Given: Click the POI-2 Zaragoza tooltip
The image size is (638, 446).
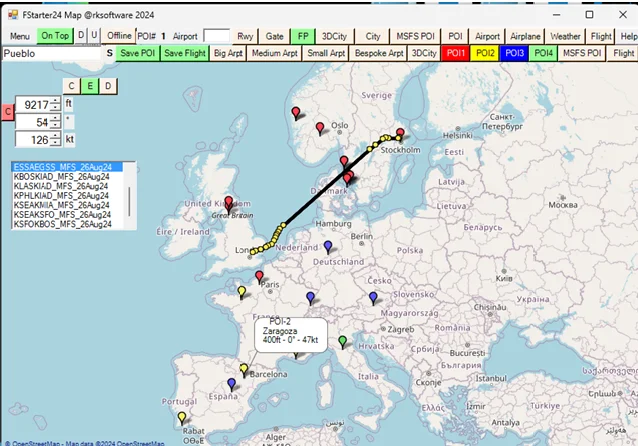Looking at the screenshot, I should [291, 335].
